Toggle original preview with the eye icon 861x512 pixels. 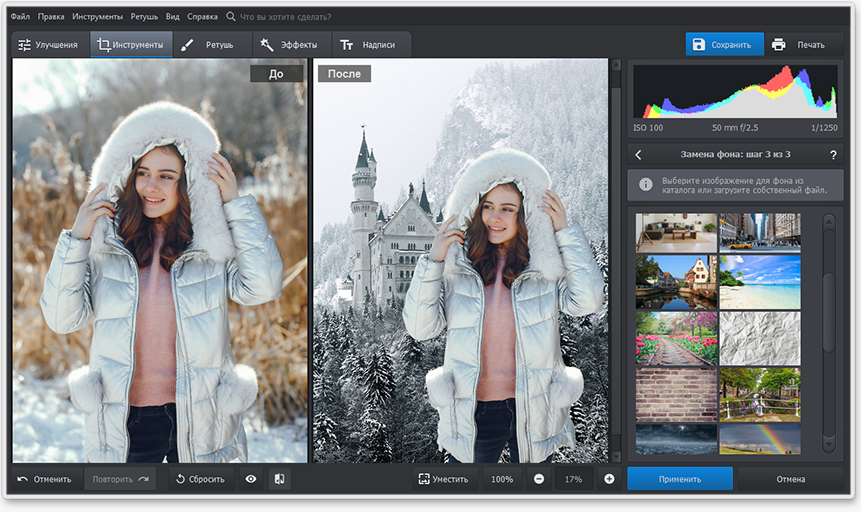[251, 479]
